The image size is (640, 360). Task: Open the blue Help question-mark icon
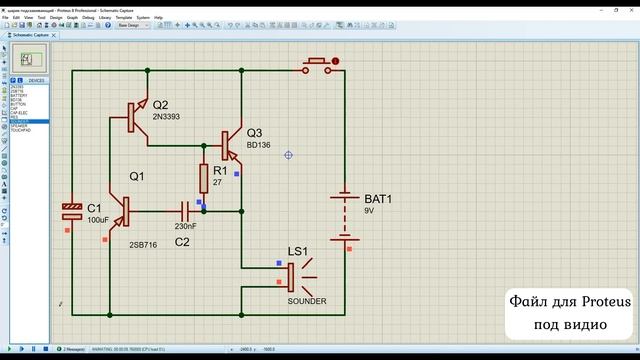tap(108, 25)
